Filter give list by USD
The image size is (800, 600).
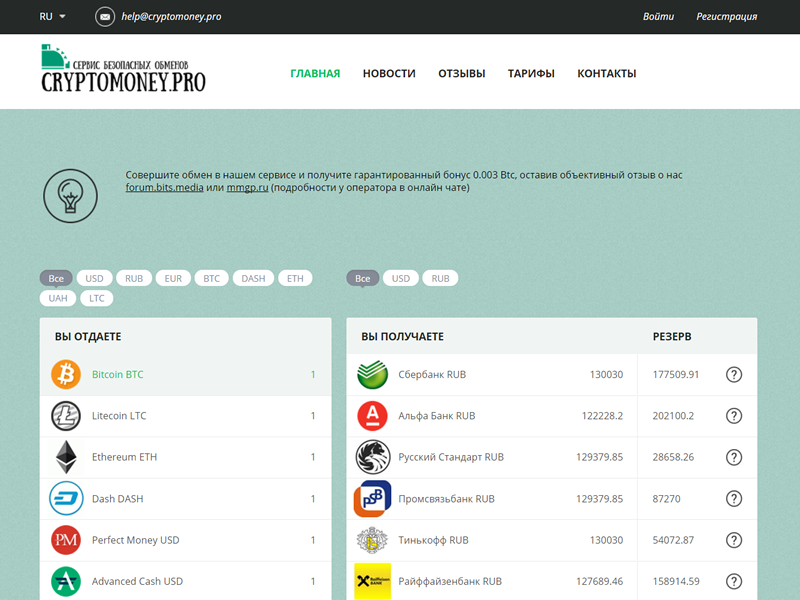coord(94,278)
